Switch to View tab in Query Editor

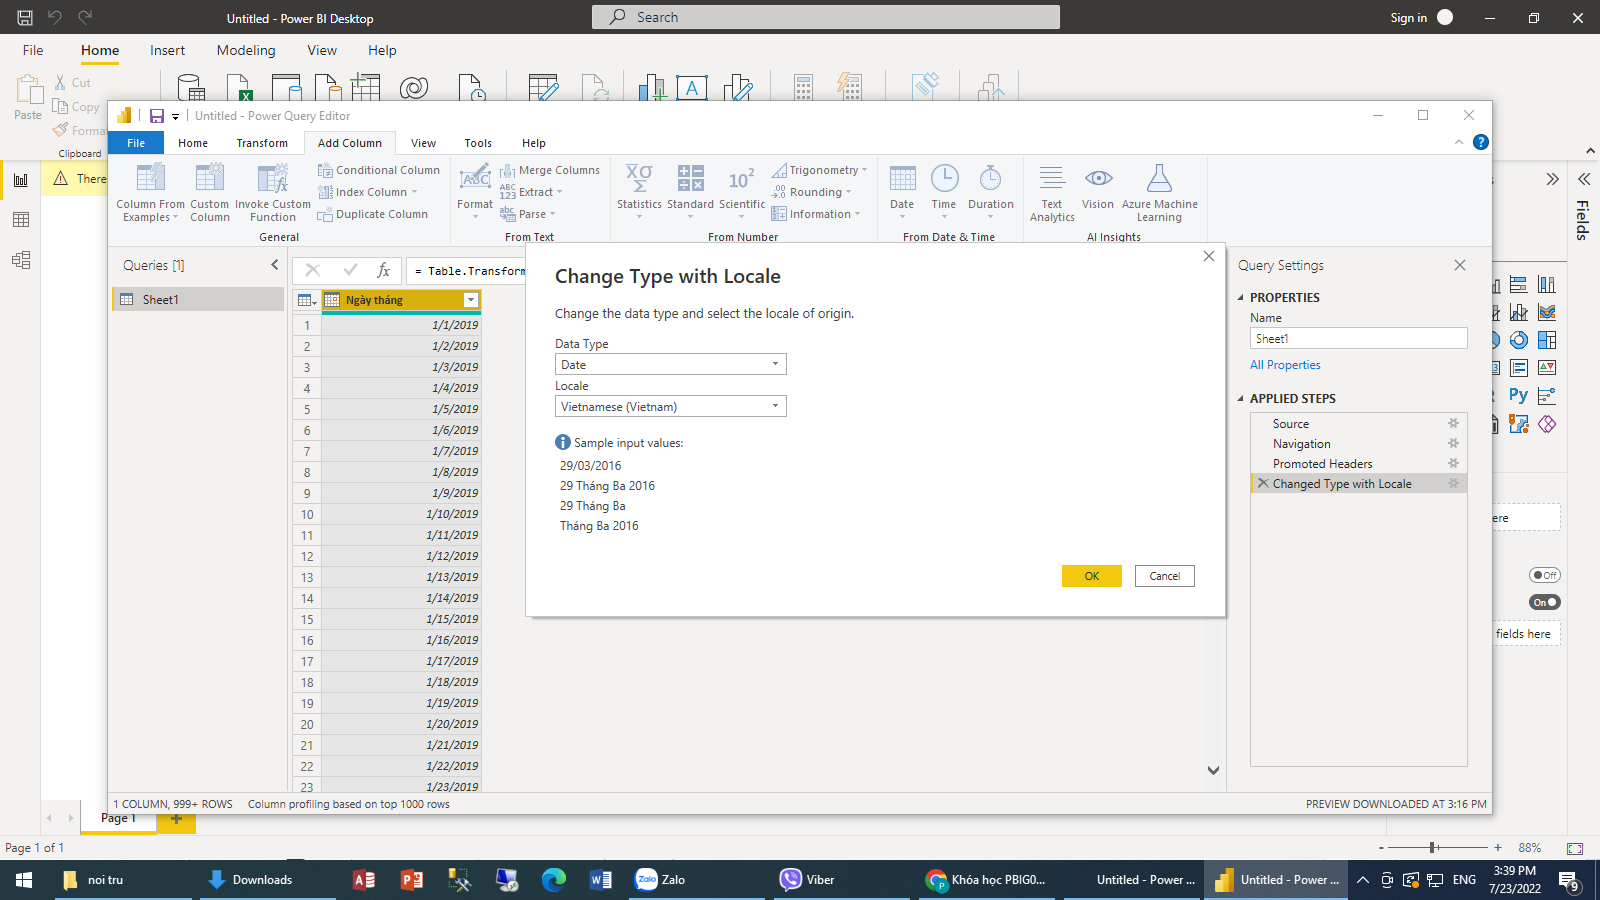pyautogui.click(x=424, y=143)
